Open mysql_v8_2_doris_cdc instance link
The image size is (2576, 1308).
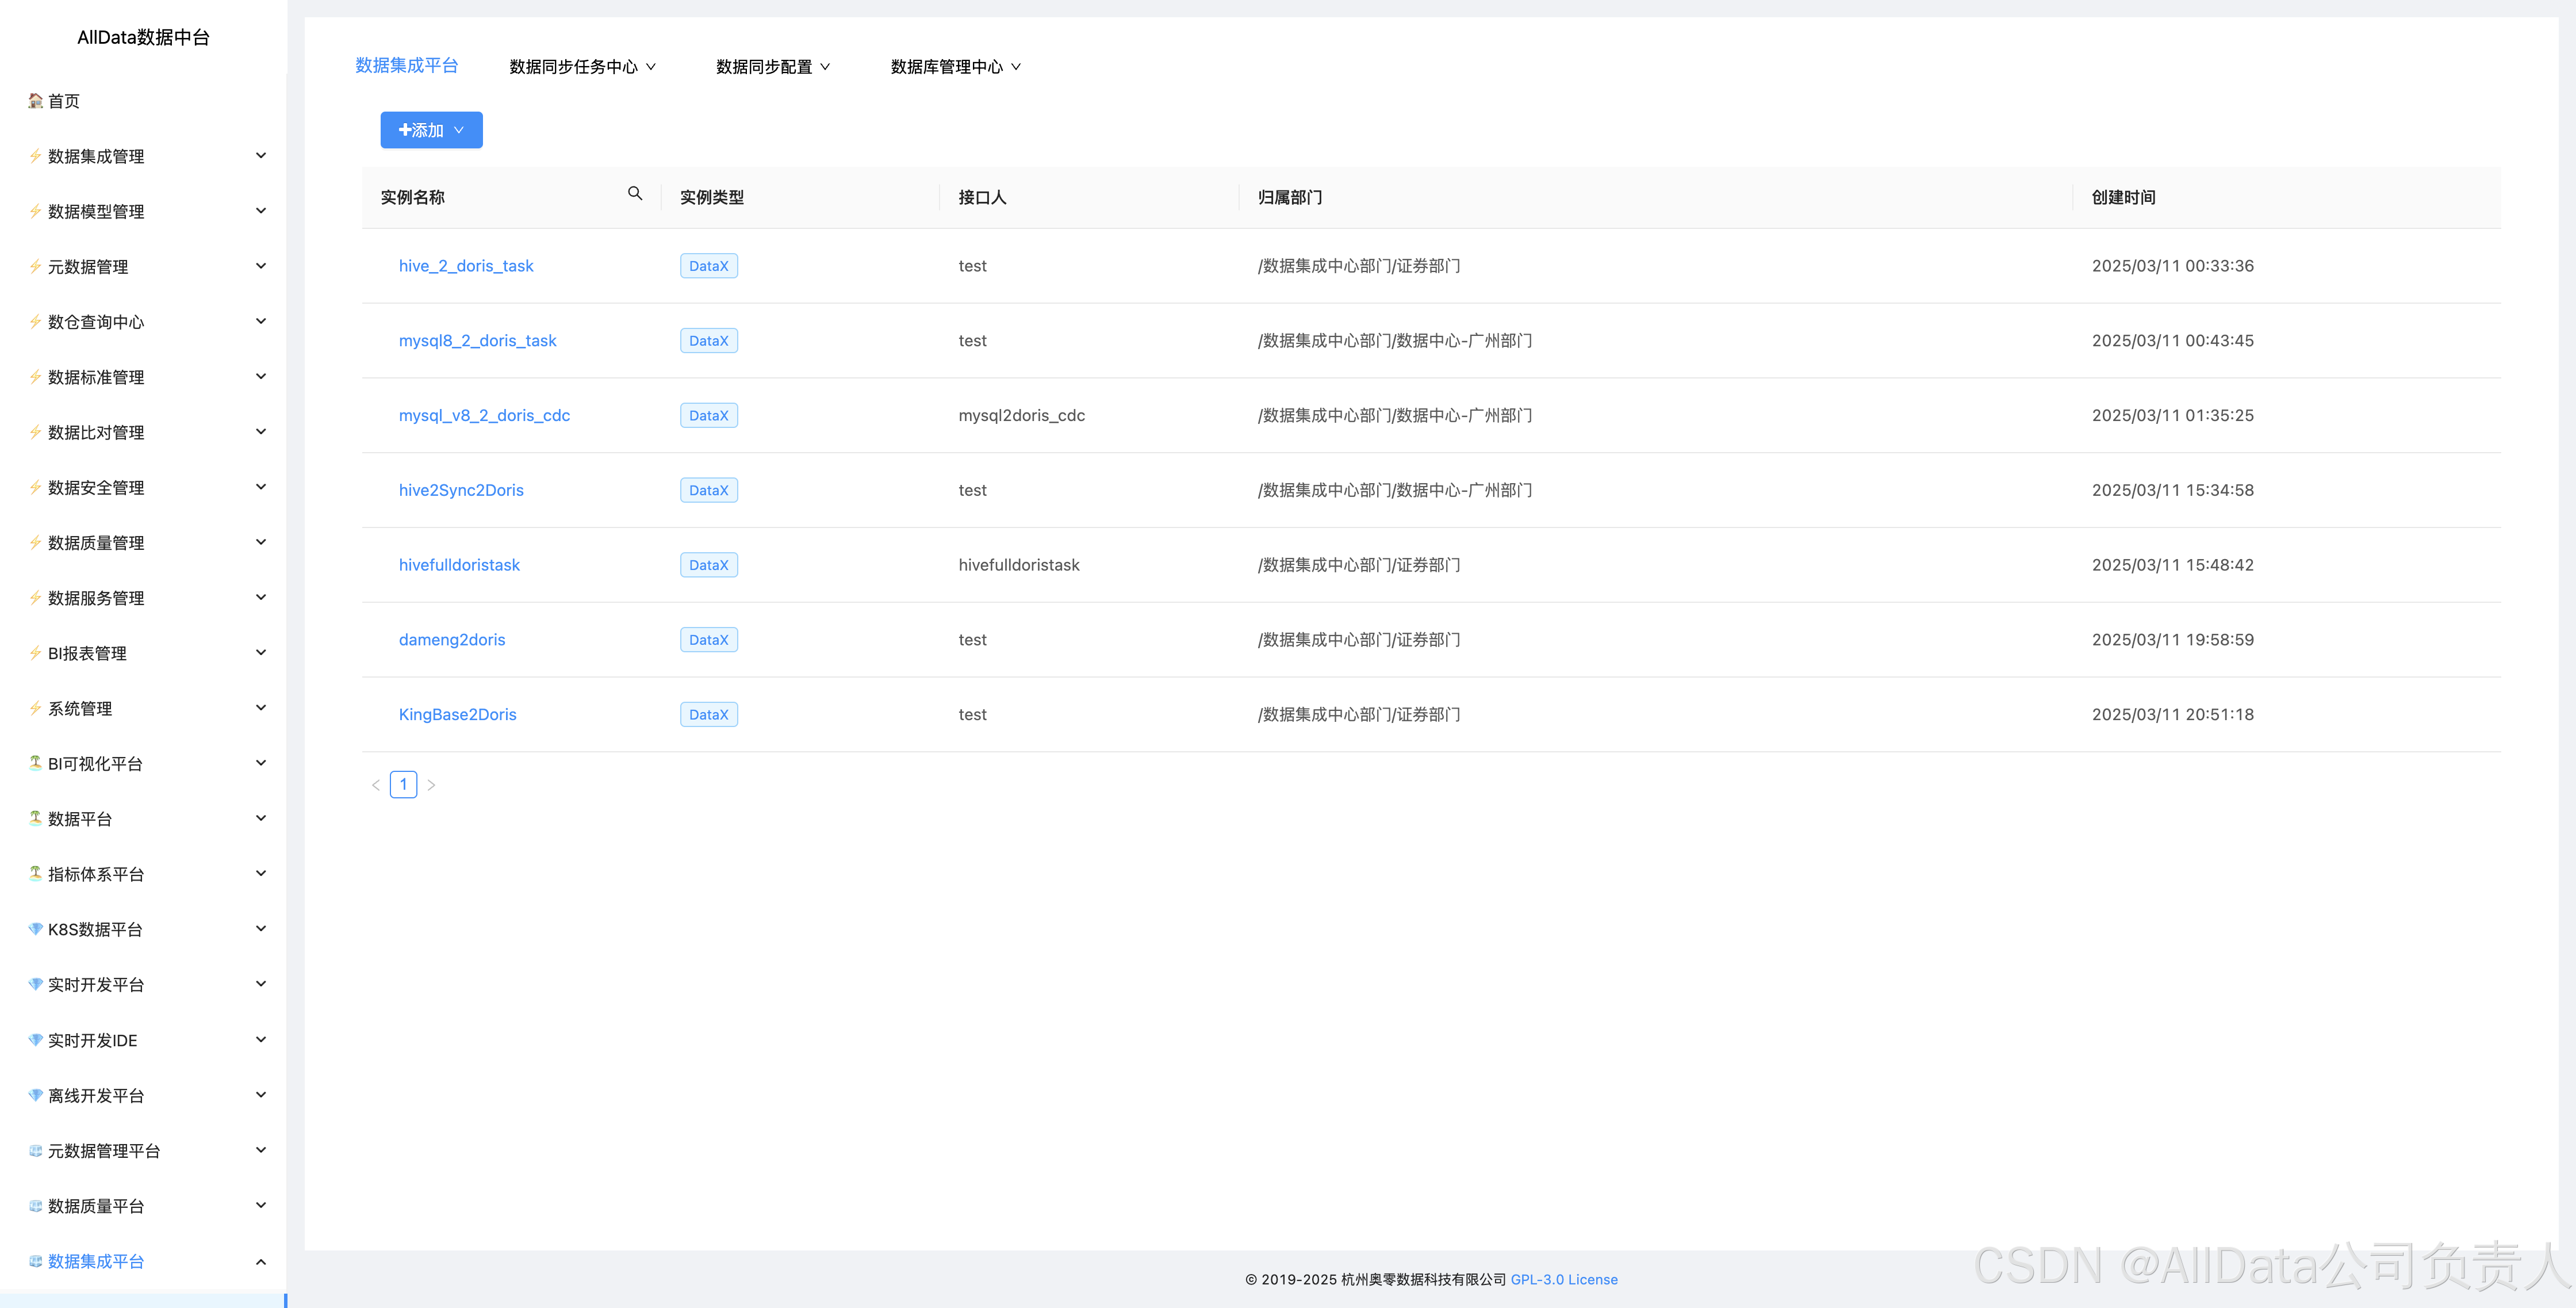click(484, 416)
